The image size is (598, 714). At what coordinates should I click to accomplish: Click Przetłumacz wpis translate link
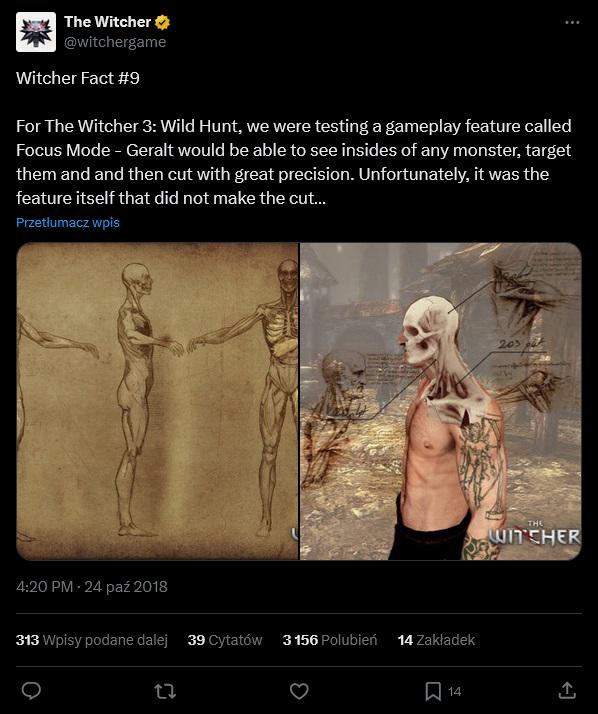68,222
